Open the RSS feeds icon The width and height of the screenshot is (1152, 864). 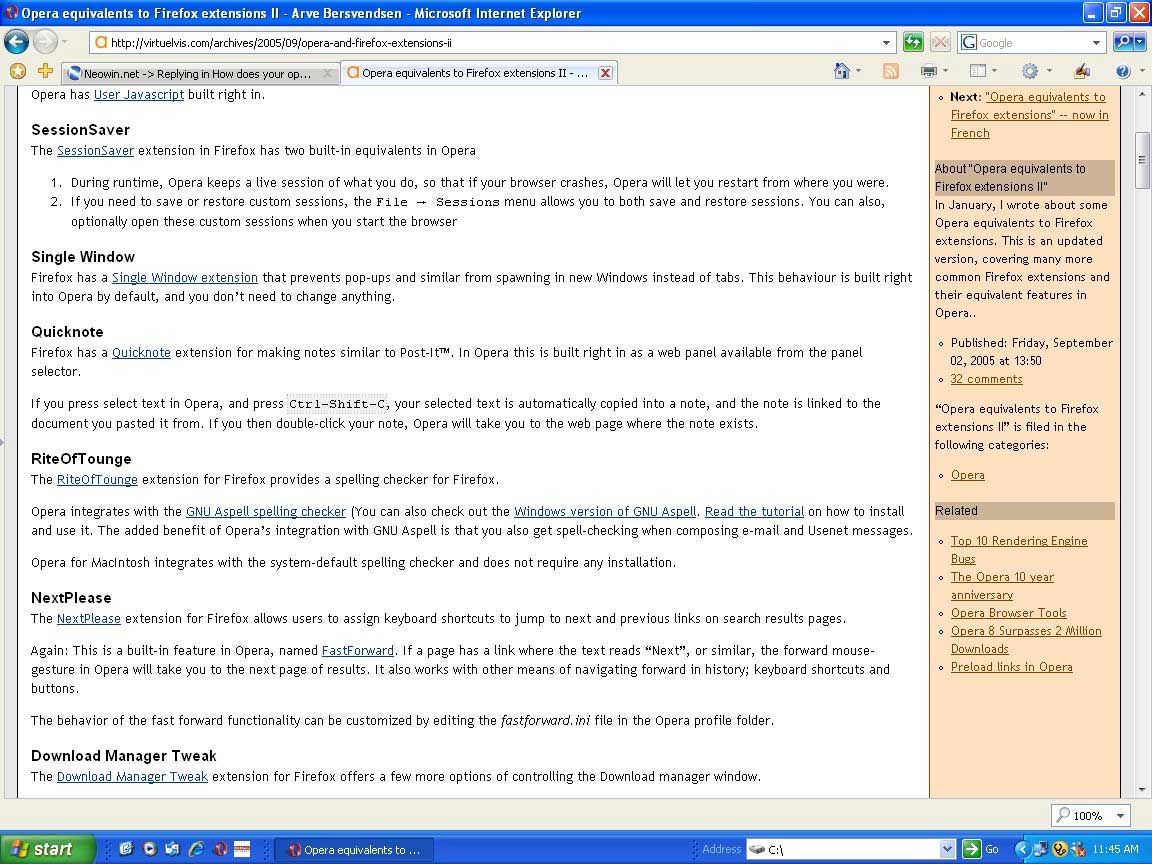point(890,71)
